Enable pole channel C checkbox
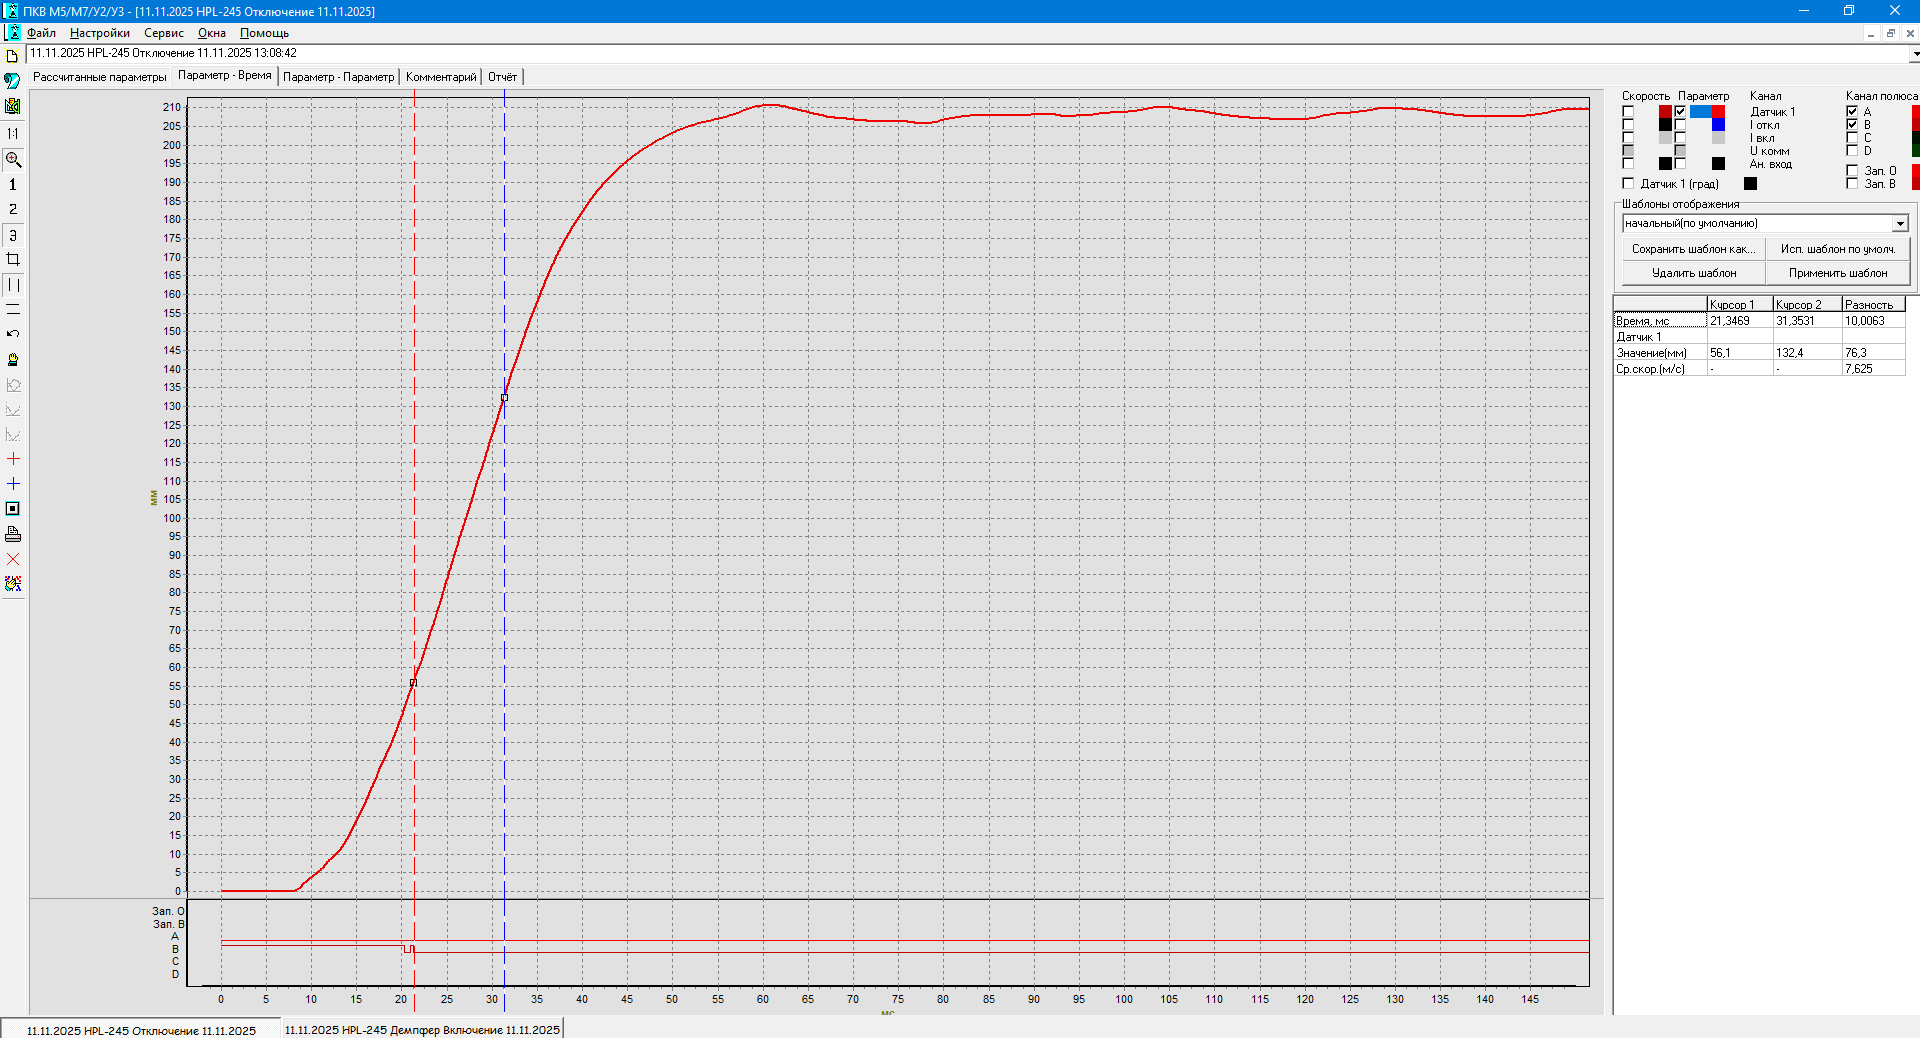1920x1038 pixels. pyautogui.click(x=1852, y=138)
